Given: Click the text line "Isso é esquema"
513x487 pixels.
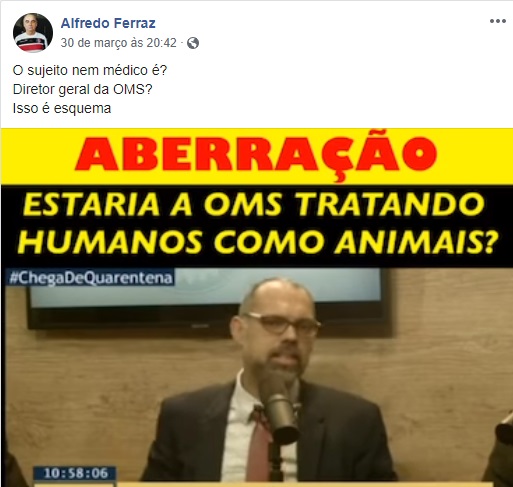Looking at the screenshot, I should click(x=62, y=108).
